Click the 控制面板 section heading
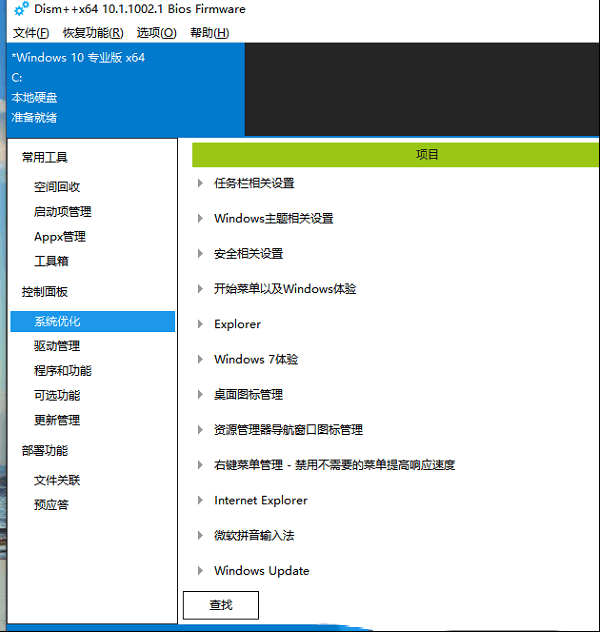Viewport: 600px width, 632px height. coord(44,291)
